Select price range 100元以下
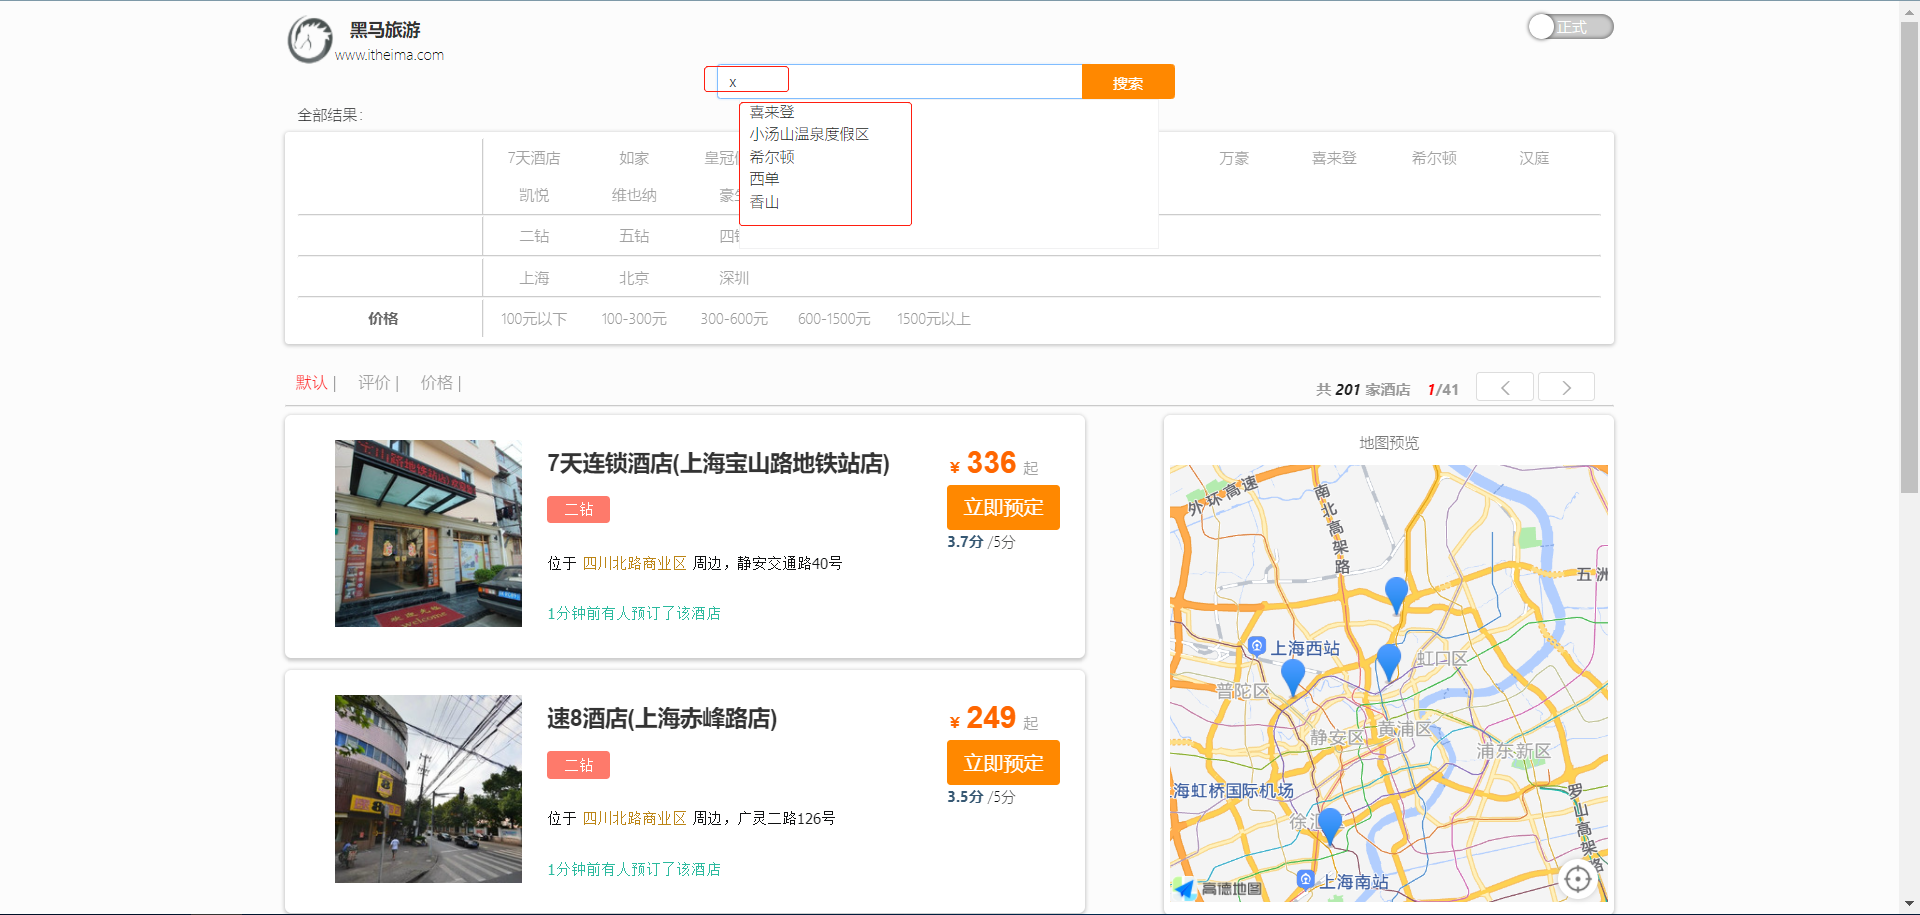The width and height of the screenshot is (1920, 915). [534, 319]
